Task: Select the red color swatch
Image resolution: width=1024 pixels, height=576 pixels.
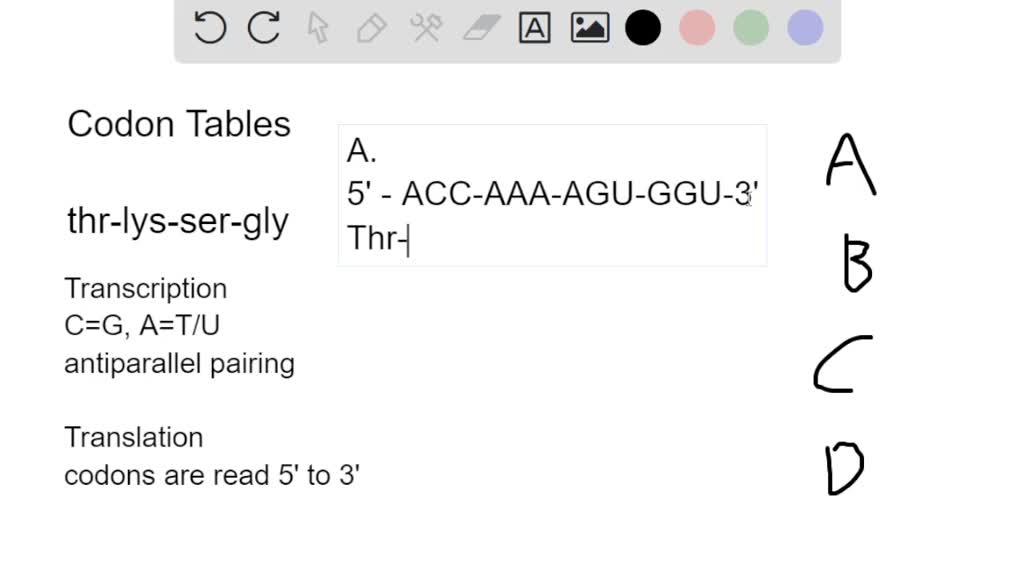Action: tap(697, 28)
